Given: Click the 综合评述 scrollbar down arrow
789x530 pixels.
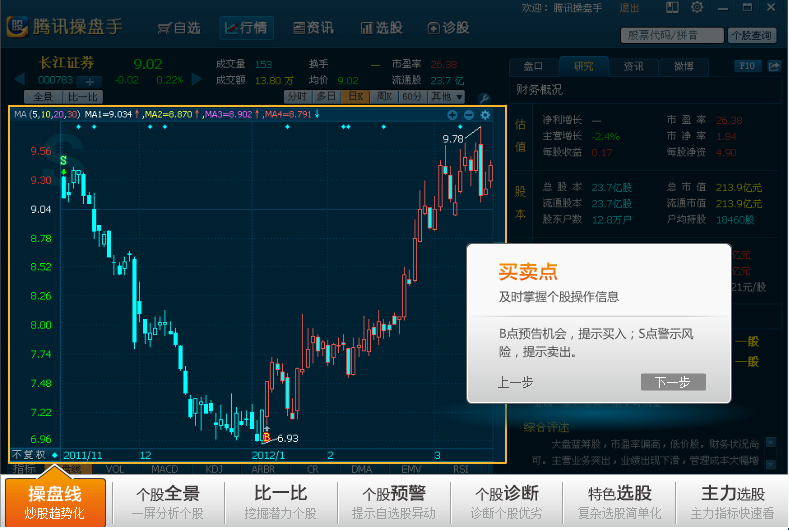Looking at the screenshot, I should (x=770, y=464).
